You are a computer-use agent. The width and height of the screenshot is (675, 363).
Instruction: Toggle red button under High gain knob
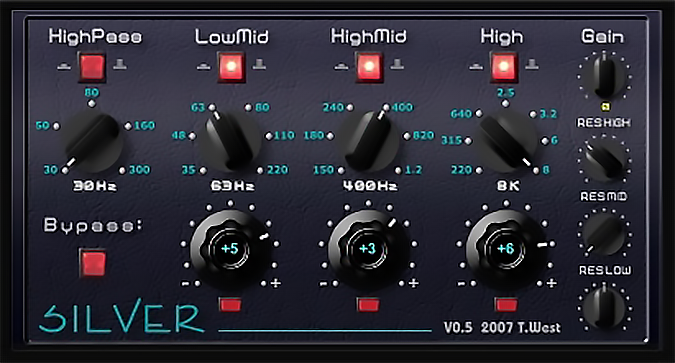click(506, 304)
